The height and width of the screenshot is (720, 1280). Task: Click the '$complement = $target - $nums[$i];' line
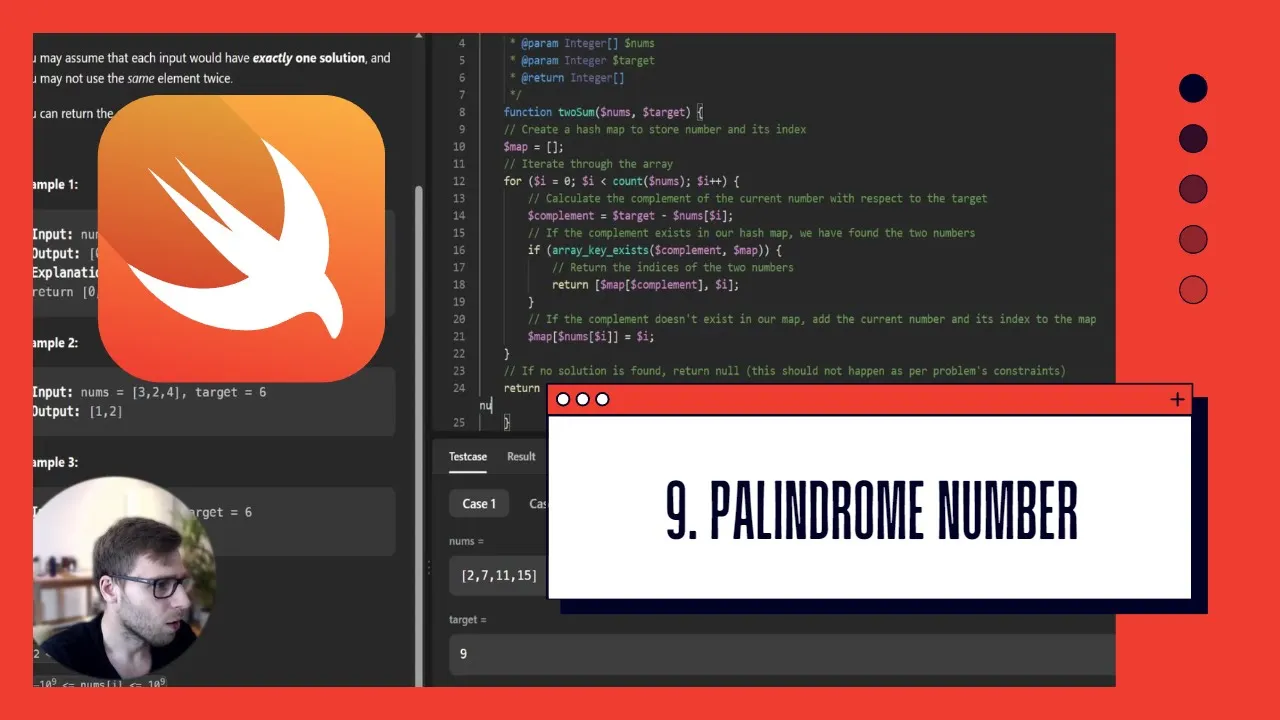pos(631,215)
